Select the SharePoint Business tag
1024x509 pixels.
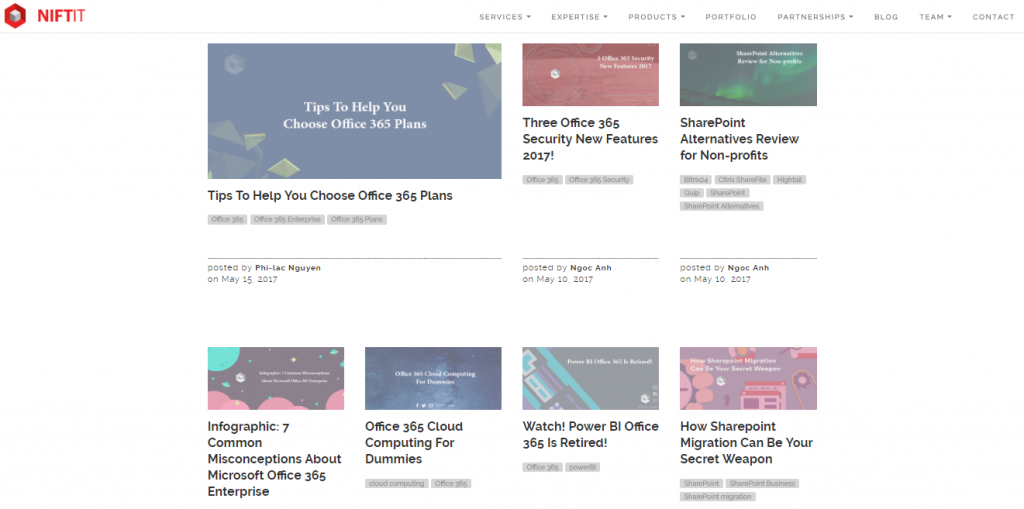762,484
